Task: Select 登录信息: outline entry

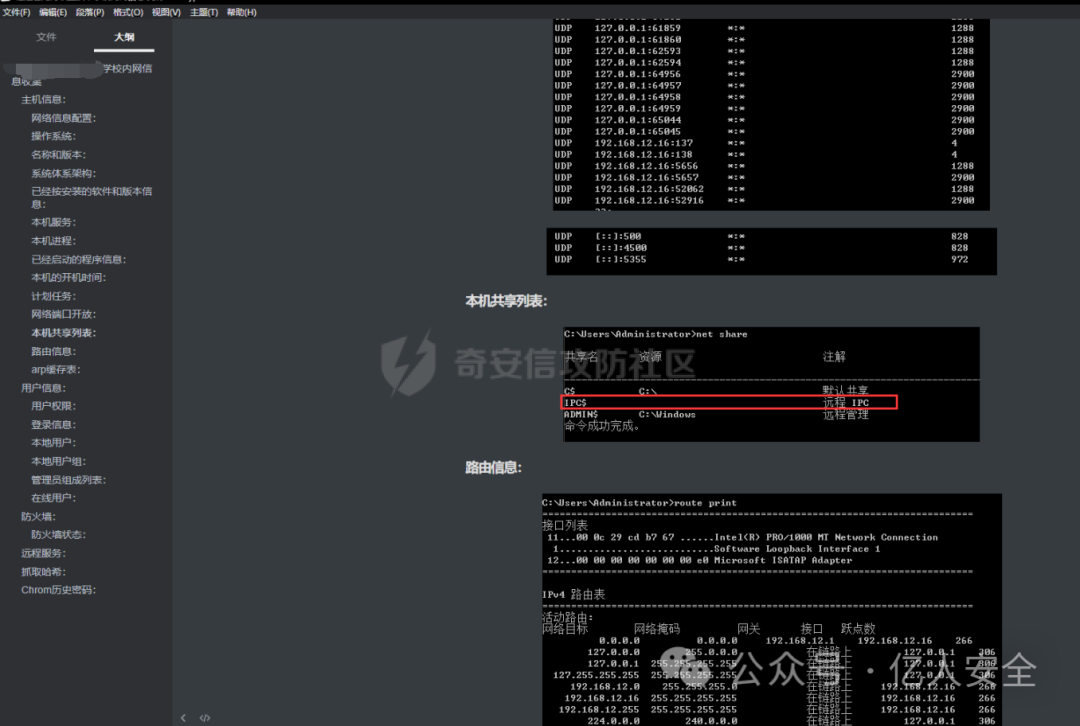Action: 53,425
